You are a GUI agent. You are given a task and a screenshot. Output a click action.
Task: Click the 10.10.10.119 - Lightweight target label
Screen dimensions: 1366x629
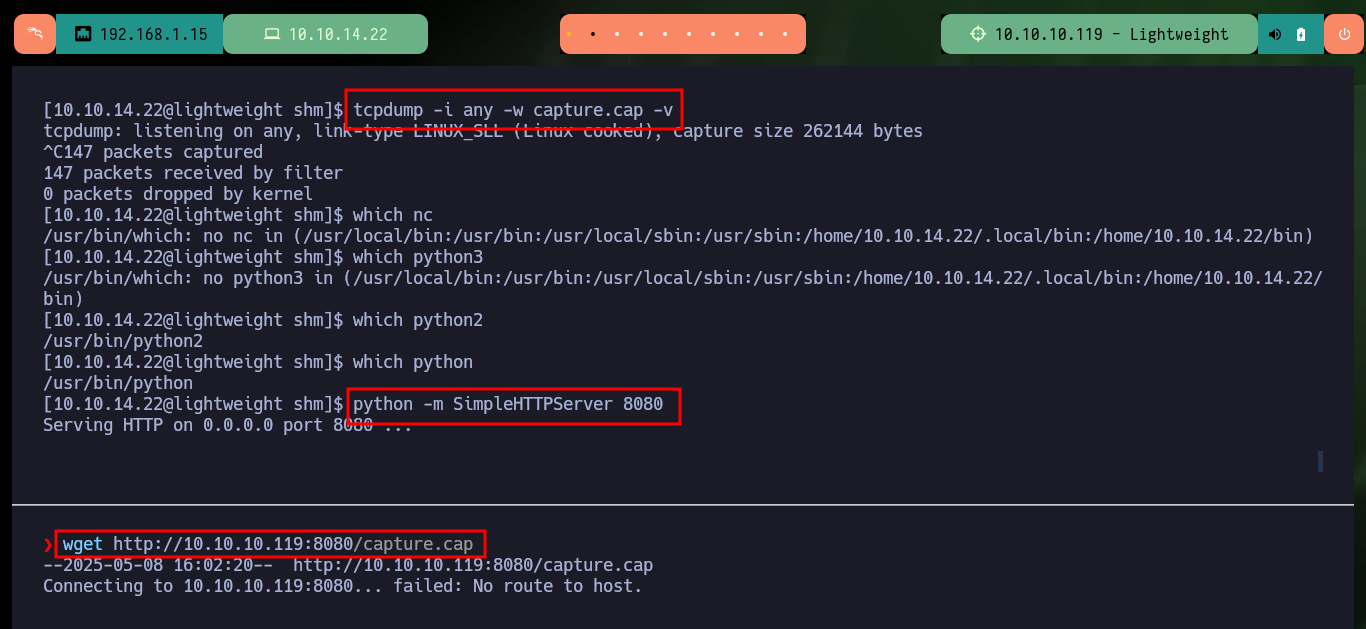1112,34
